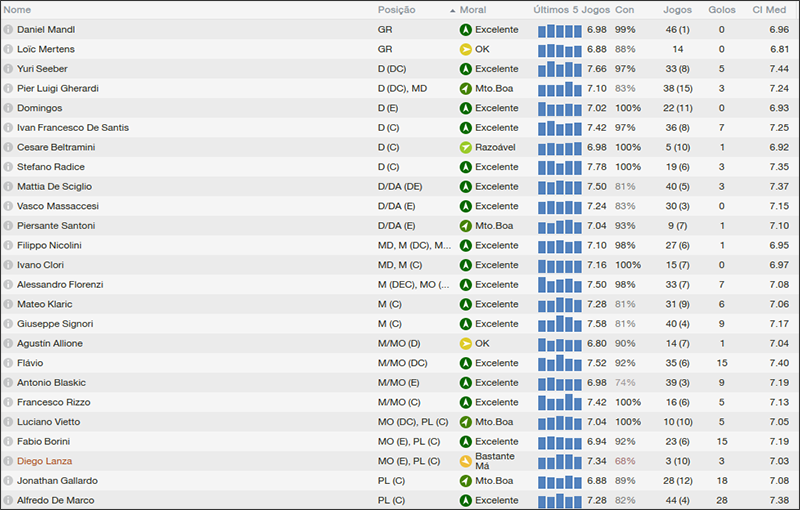Select the Jonathan Gallardo row
This screenshot has height=510, width=800.
(300, 481)
